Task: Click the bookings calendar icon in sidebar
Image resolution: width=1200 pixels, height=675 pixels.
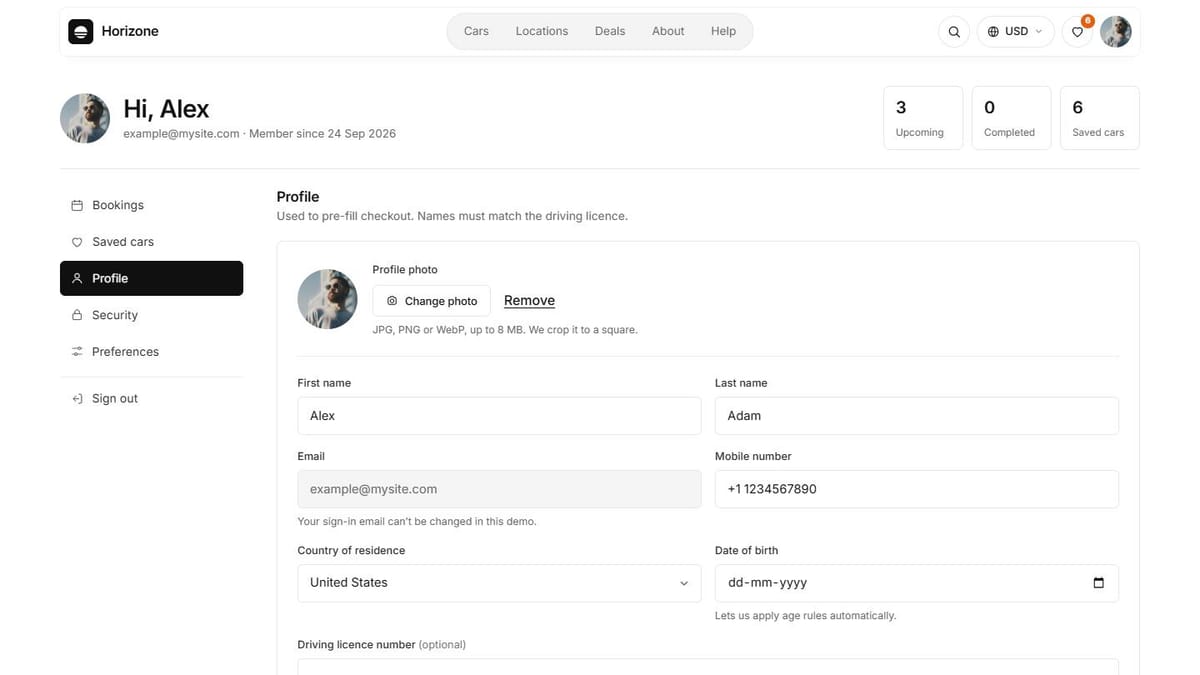Action: [77, 205]
